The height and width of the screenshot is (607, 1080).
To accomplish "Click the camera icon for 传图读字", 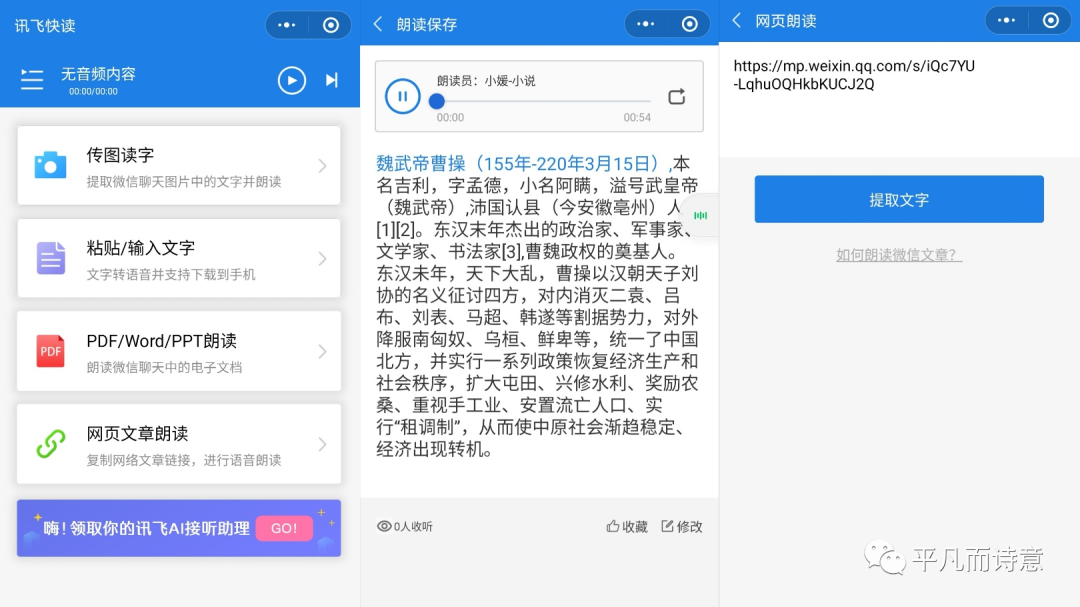I will click(x=50, y=165).
